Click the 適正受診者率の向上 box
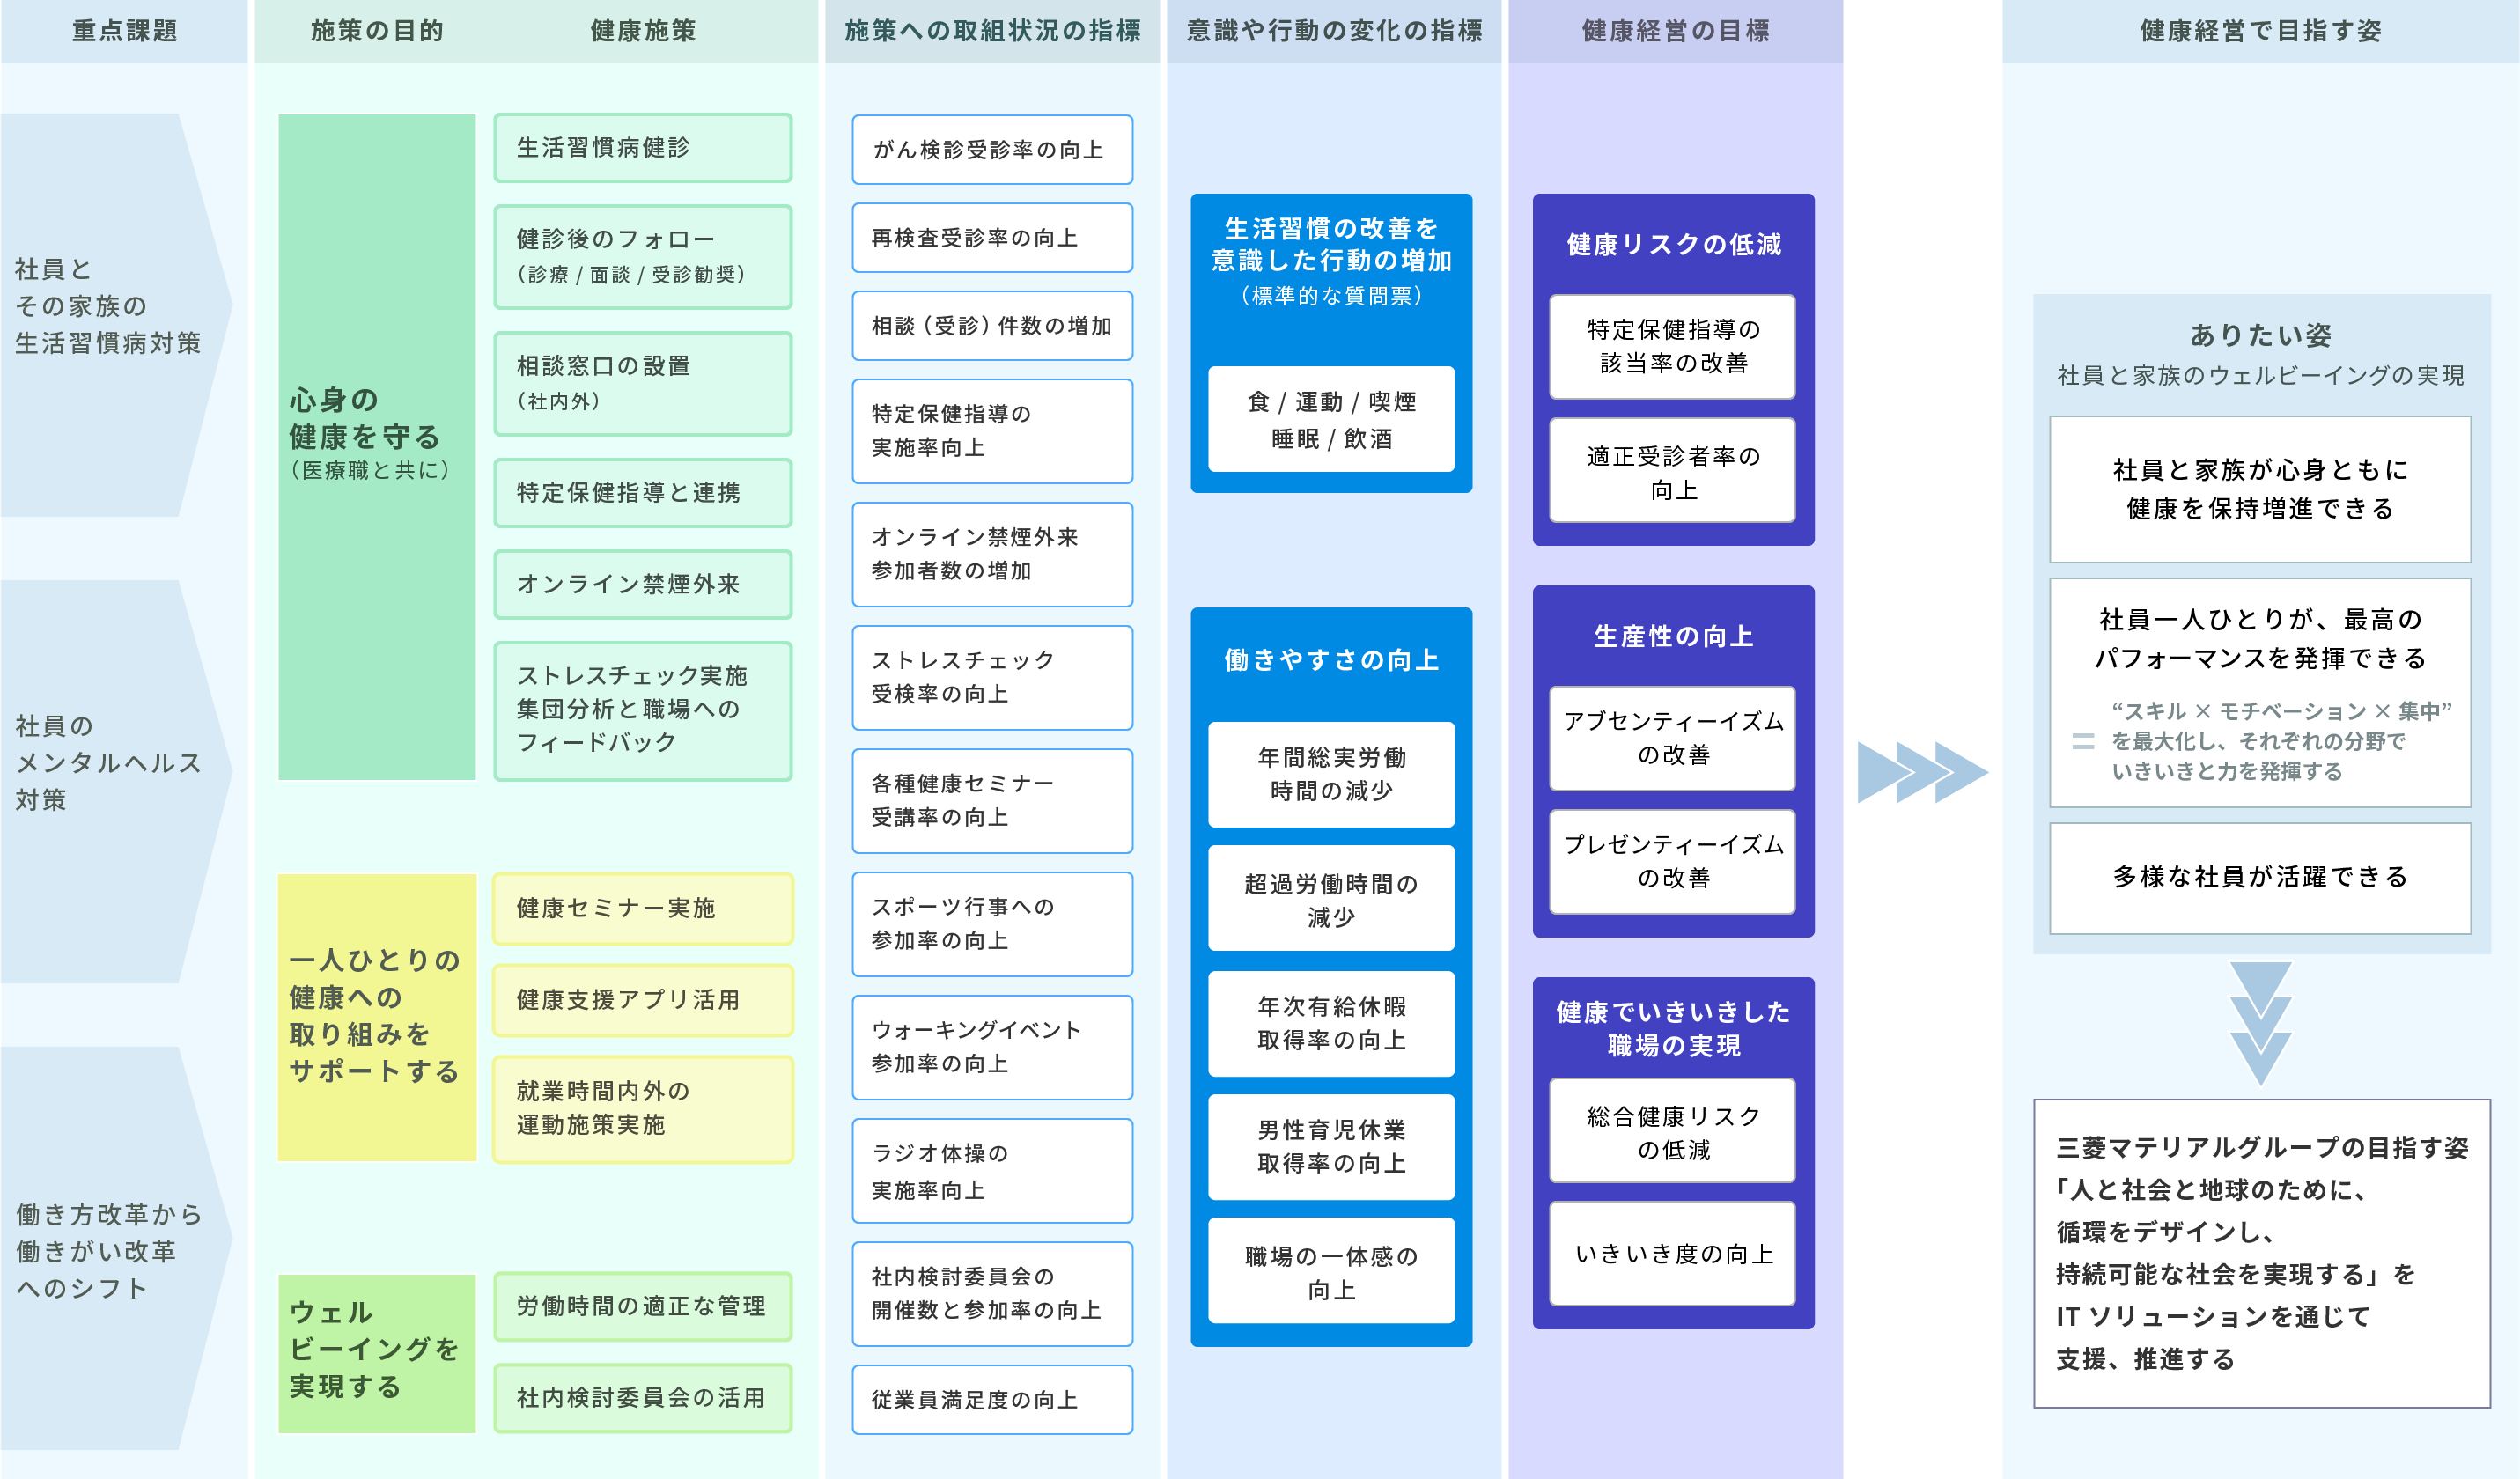 pyautogui.click(x=1673, y=470)
